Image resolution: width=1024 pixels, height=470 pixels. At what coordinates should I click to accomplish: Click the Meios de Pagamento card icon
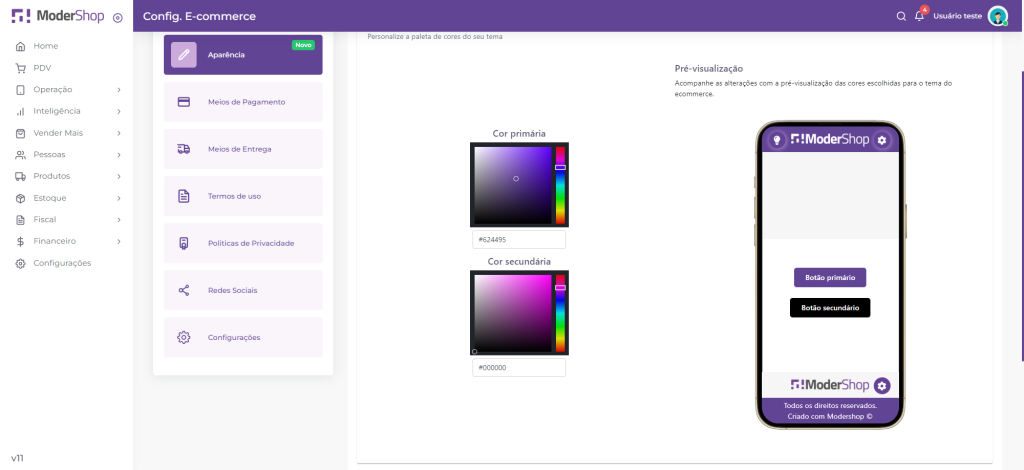pos(184,102)
